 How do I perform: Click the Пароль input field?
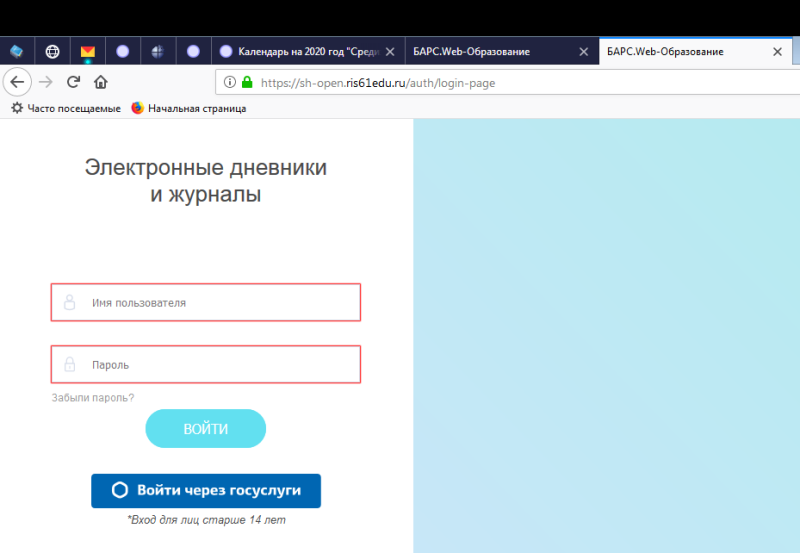click(206, 365)
